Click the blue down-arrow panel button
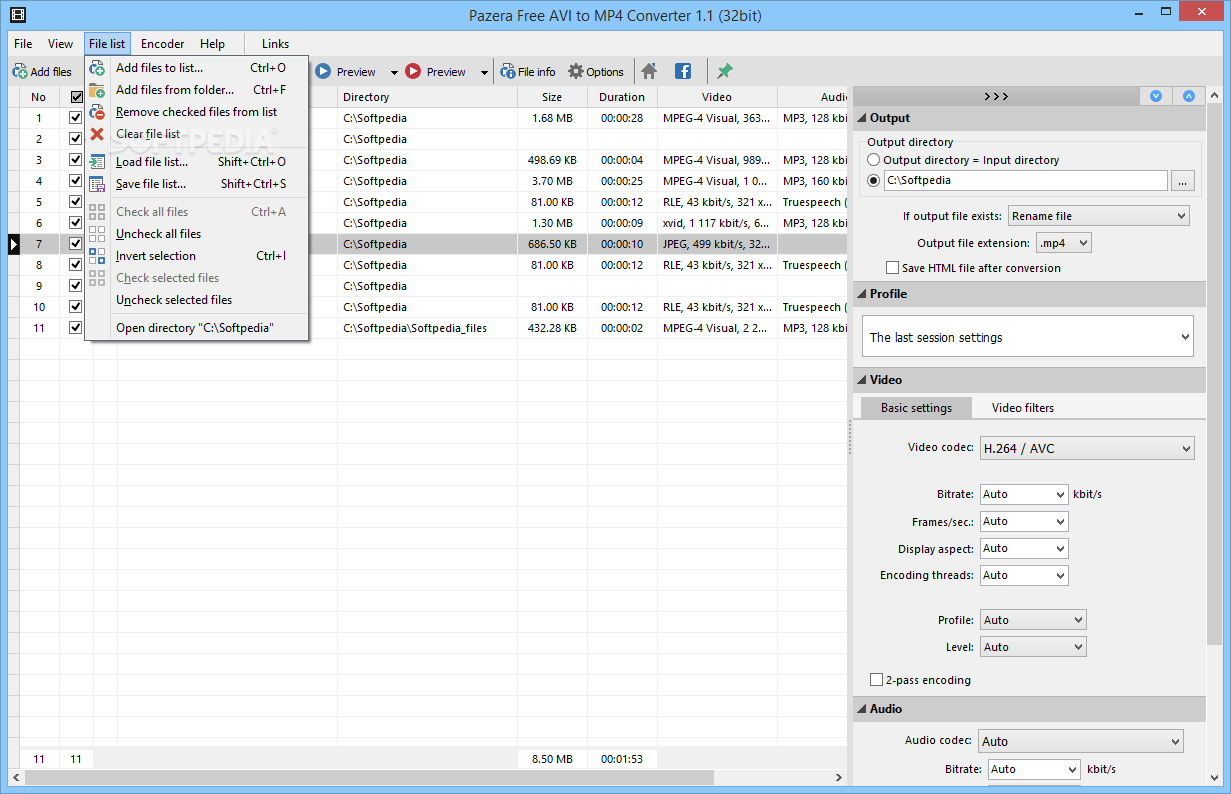This screenshot has height=794, width=1231. [x=1156, y=96]
